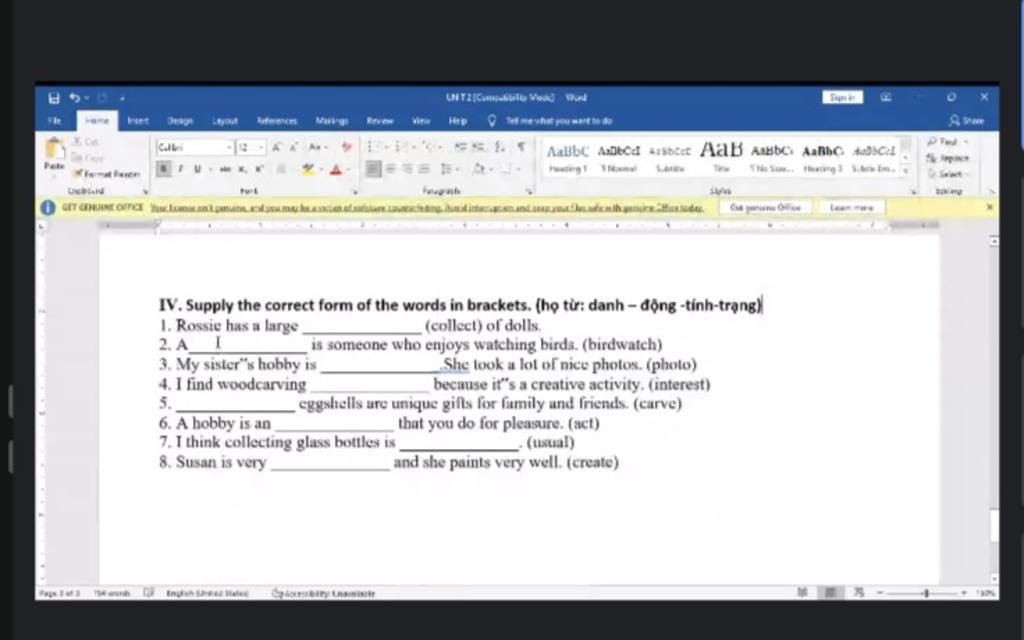
Task: Decrease font size with Shrink Font
Action: click(x=293, y=148)
